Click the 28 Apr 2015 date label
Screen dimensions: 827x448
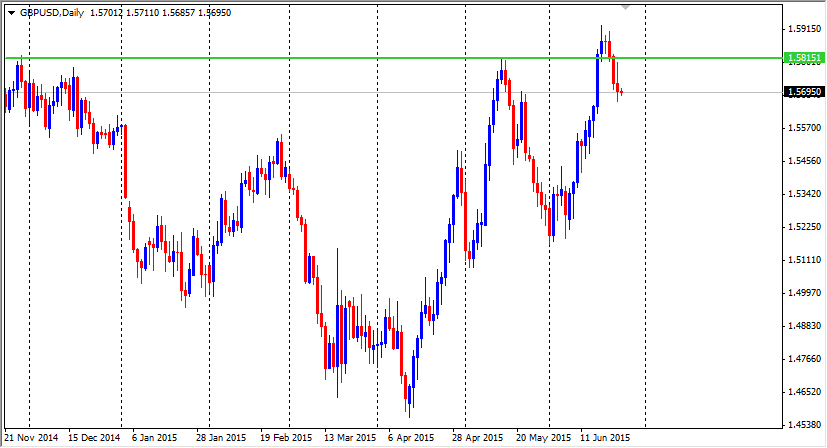pyautogui.click(x=478, y=438)
